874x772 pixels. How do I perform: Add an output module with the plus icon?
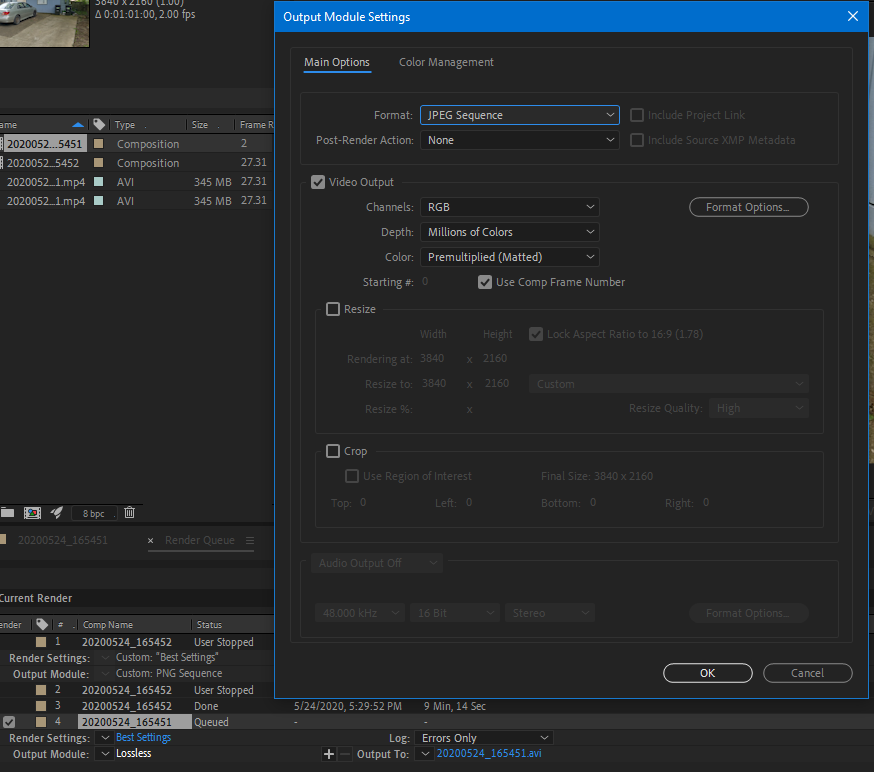coord(329,754)
